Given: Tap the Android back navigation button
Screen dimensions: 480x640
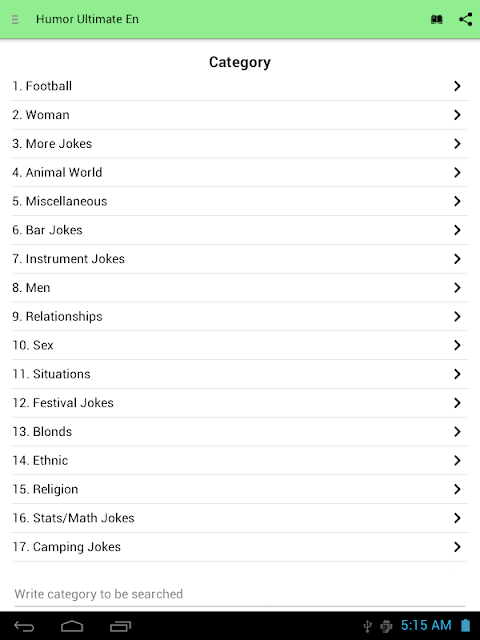Looking at the screenshot, I should click(x=24, y=626).
